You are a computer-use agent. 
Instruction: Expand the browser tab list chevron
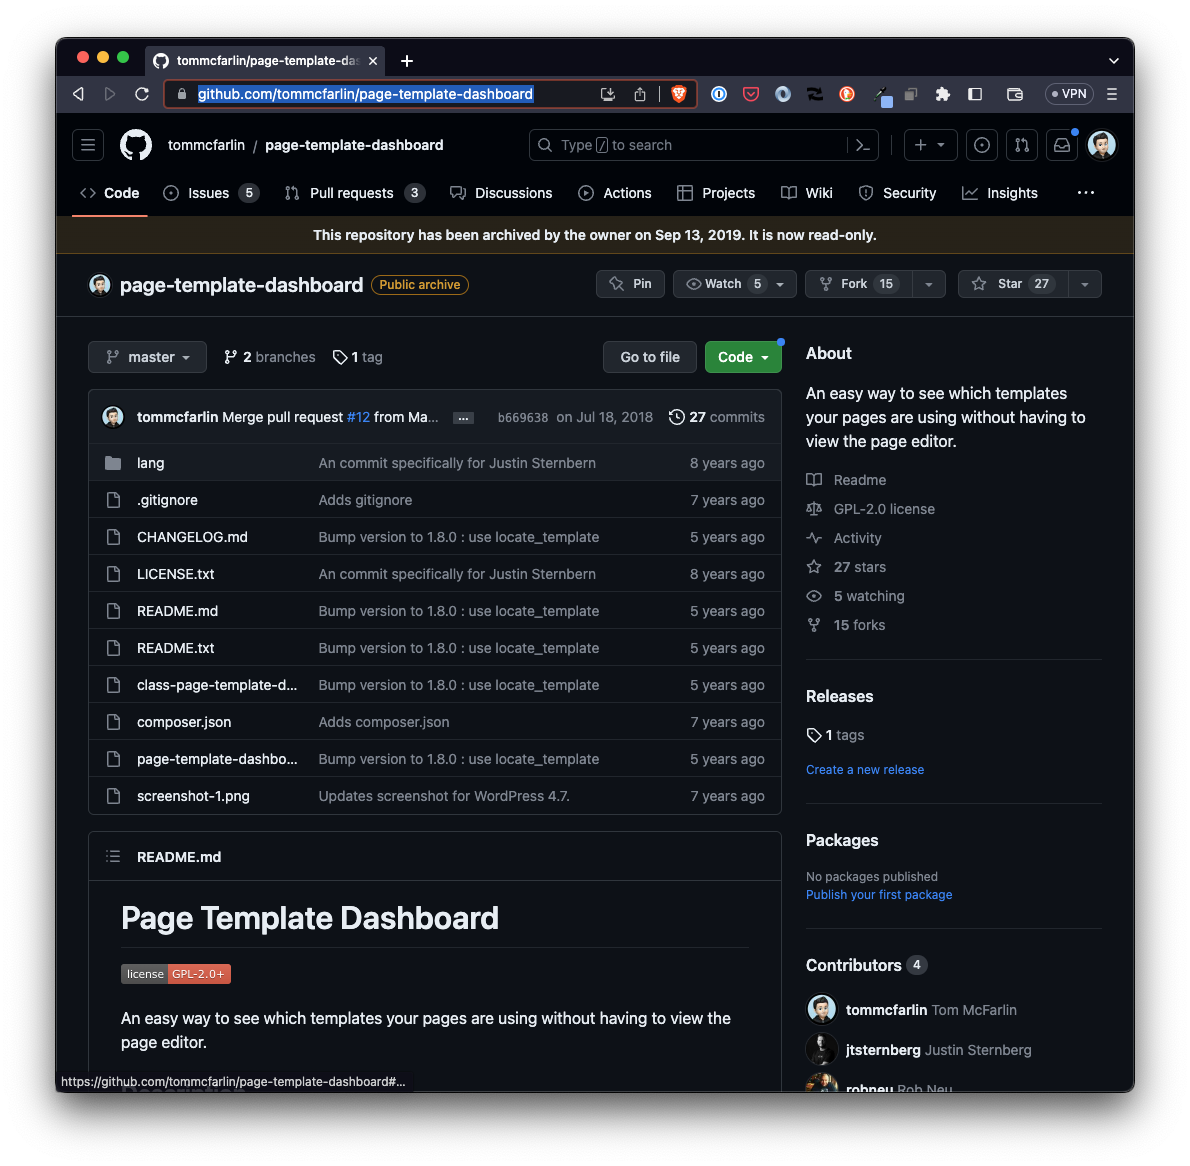click(x=1113, y=61)
